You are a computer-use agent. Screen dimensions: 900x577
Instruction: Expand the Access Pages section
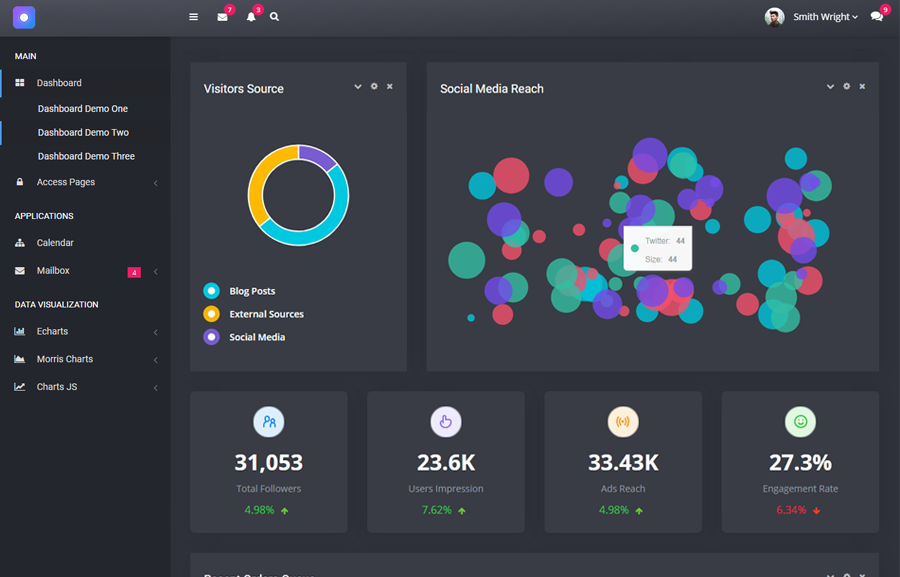coord(66,182)
